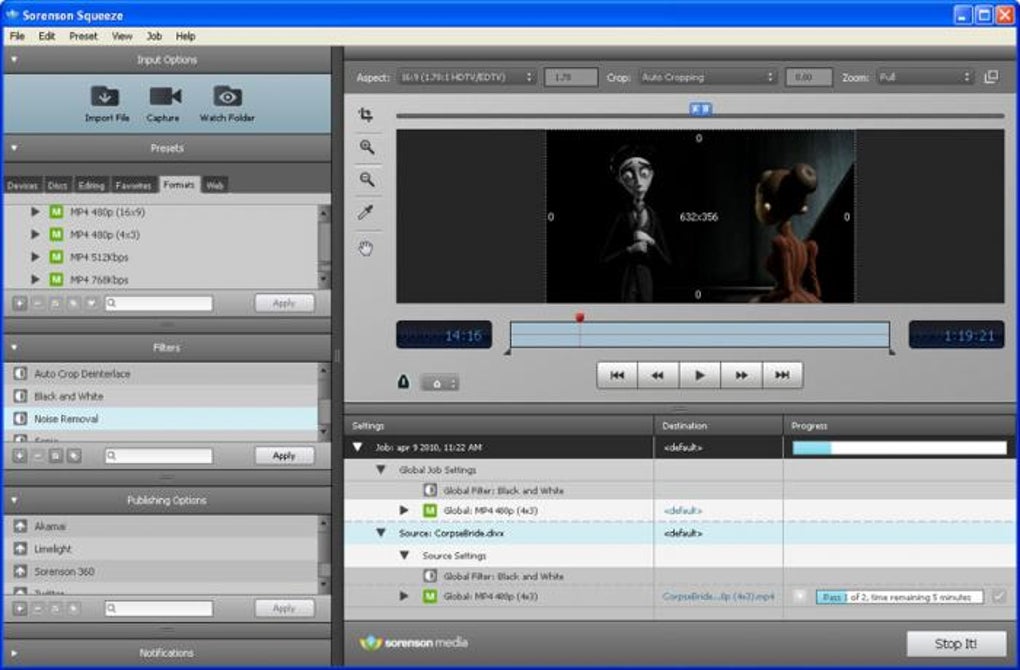Collapse the Global Job Settings node
Viewport: 1020px width, 670px height.
click(381, 469)
